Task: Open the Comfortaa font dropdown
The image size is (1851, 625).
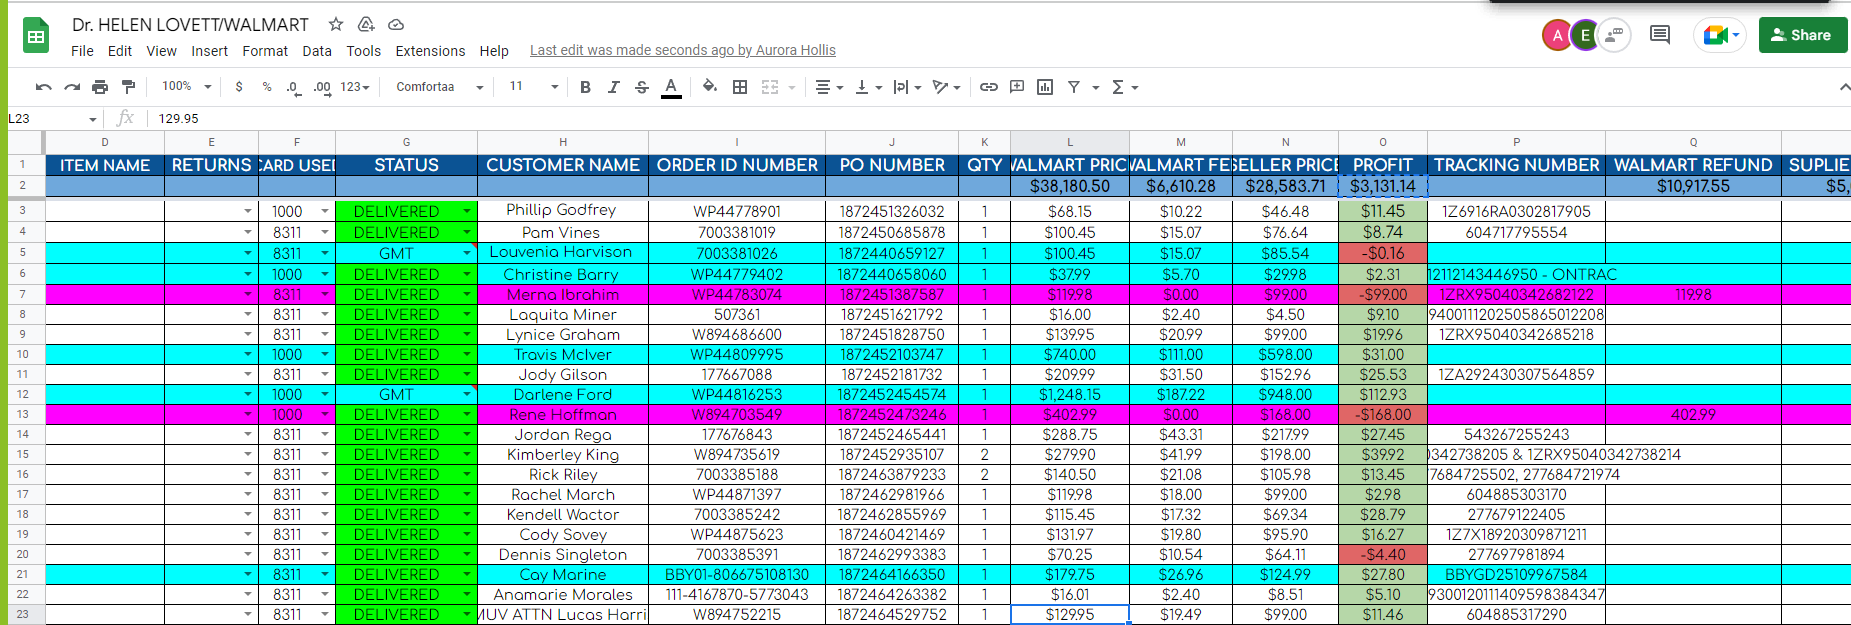Action: click(439, 87)
